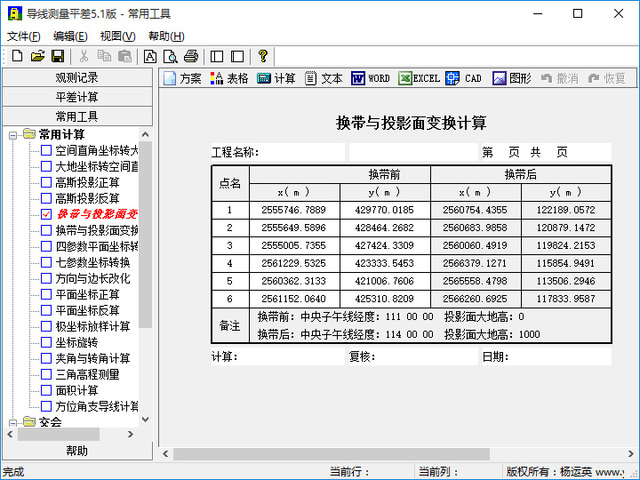Switch to the 观测记录 panel

78,78
